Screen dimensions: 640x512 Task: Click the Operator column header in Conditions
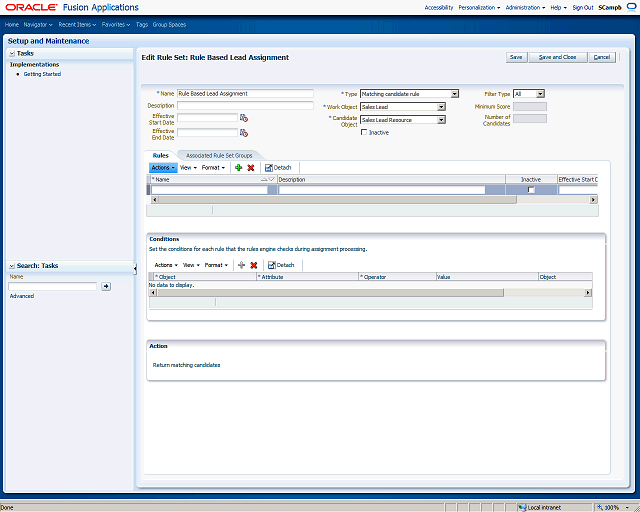click(398, 277)
